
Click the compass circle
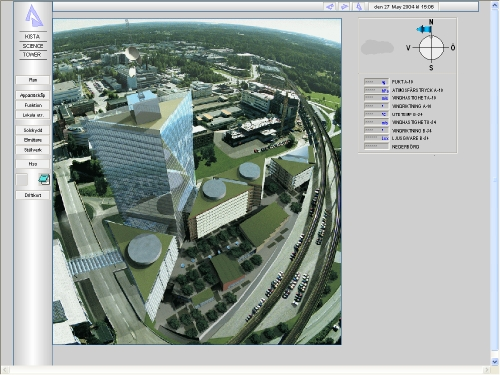click(431, 48)
